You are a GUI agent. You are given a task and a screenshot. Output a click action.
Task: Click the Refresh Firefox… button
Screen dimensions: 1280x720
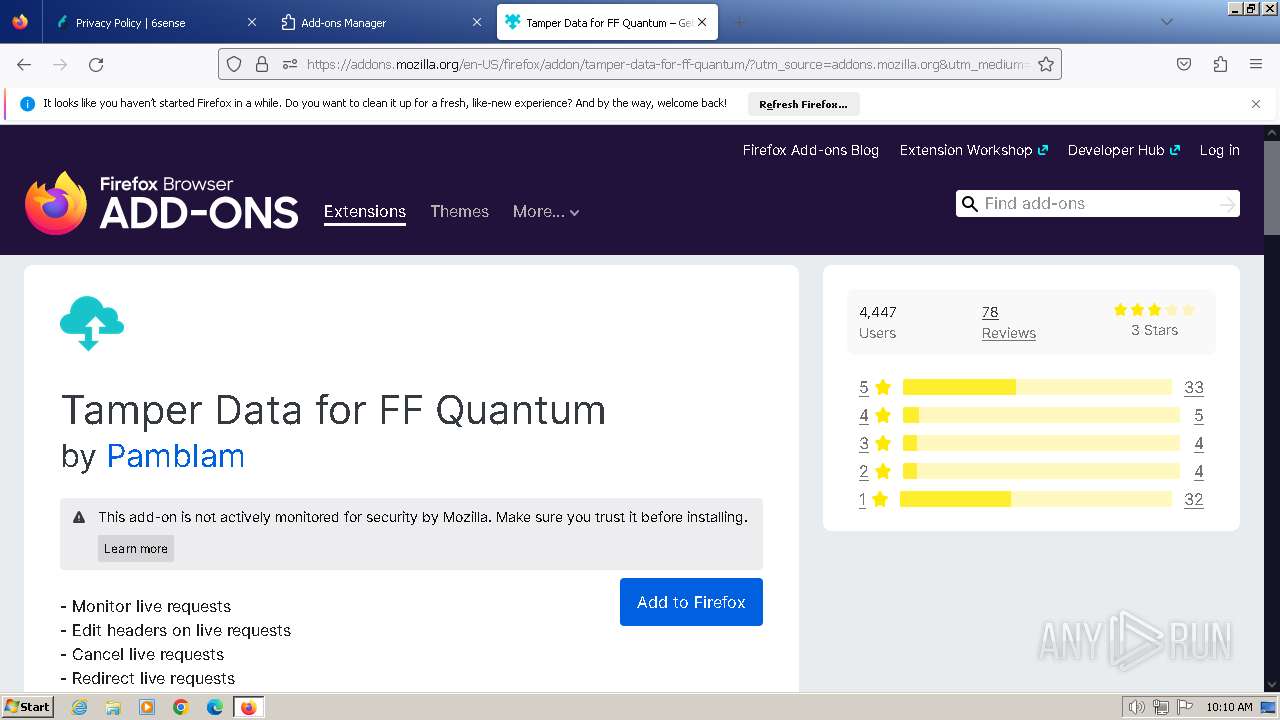(x=803, y=104)
